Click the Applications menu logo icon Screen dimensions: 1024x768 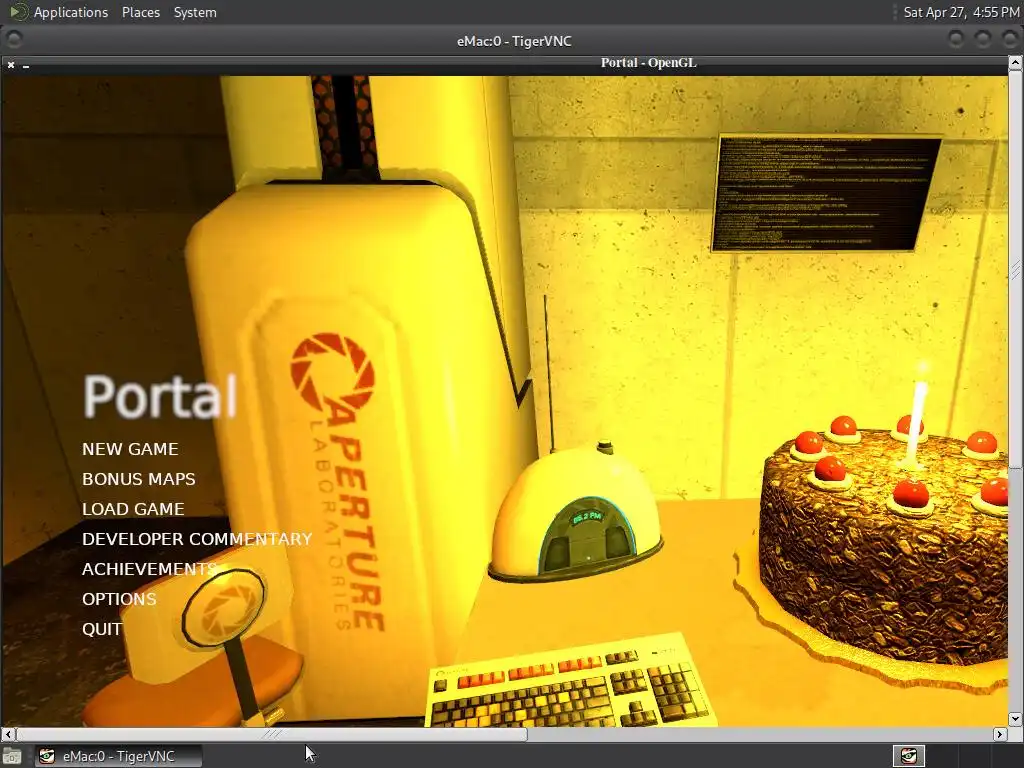18,12
